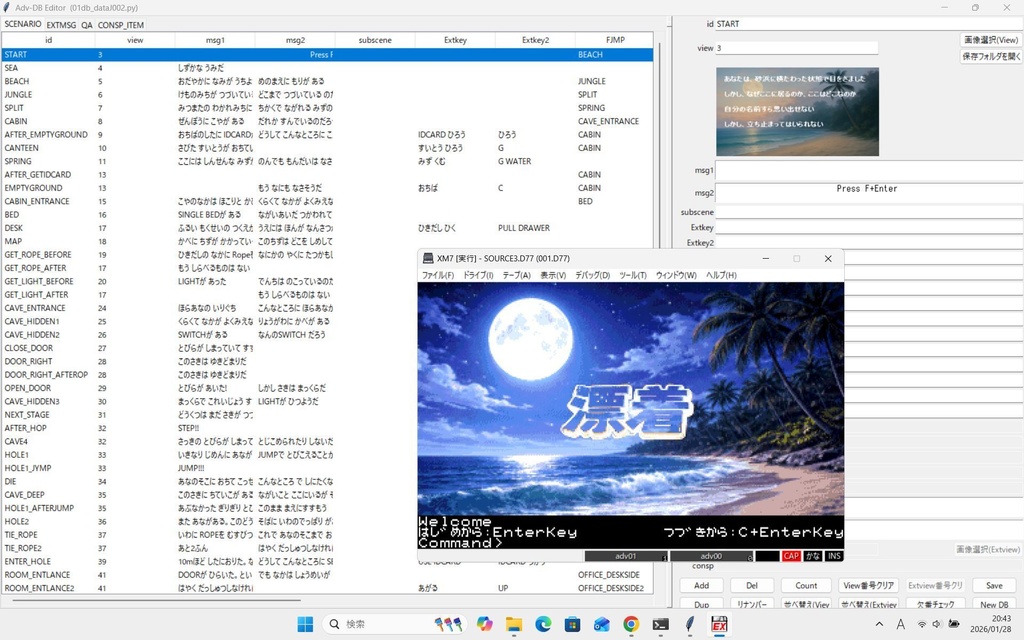Click the 欠番チェック button
Screen dimensions: 1024x640
pyautogui.click(x=935, y=604)
